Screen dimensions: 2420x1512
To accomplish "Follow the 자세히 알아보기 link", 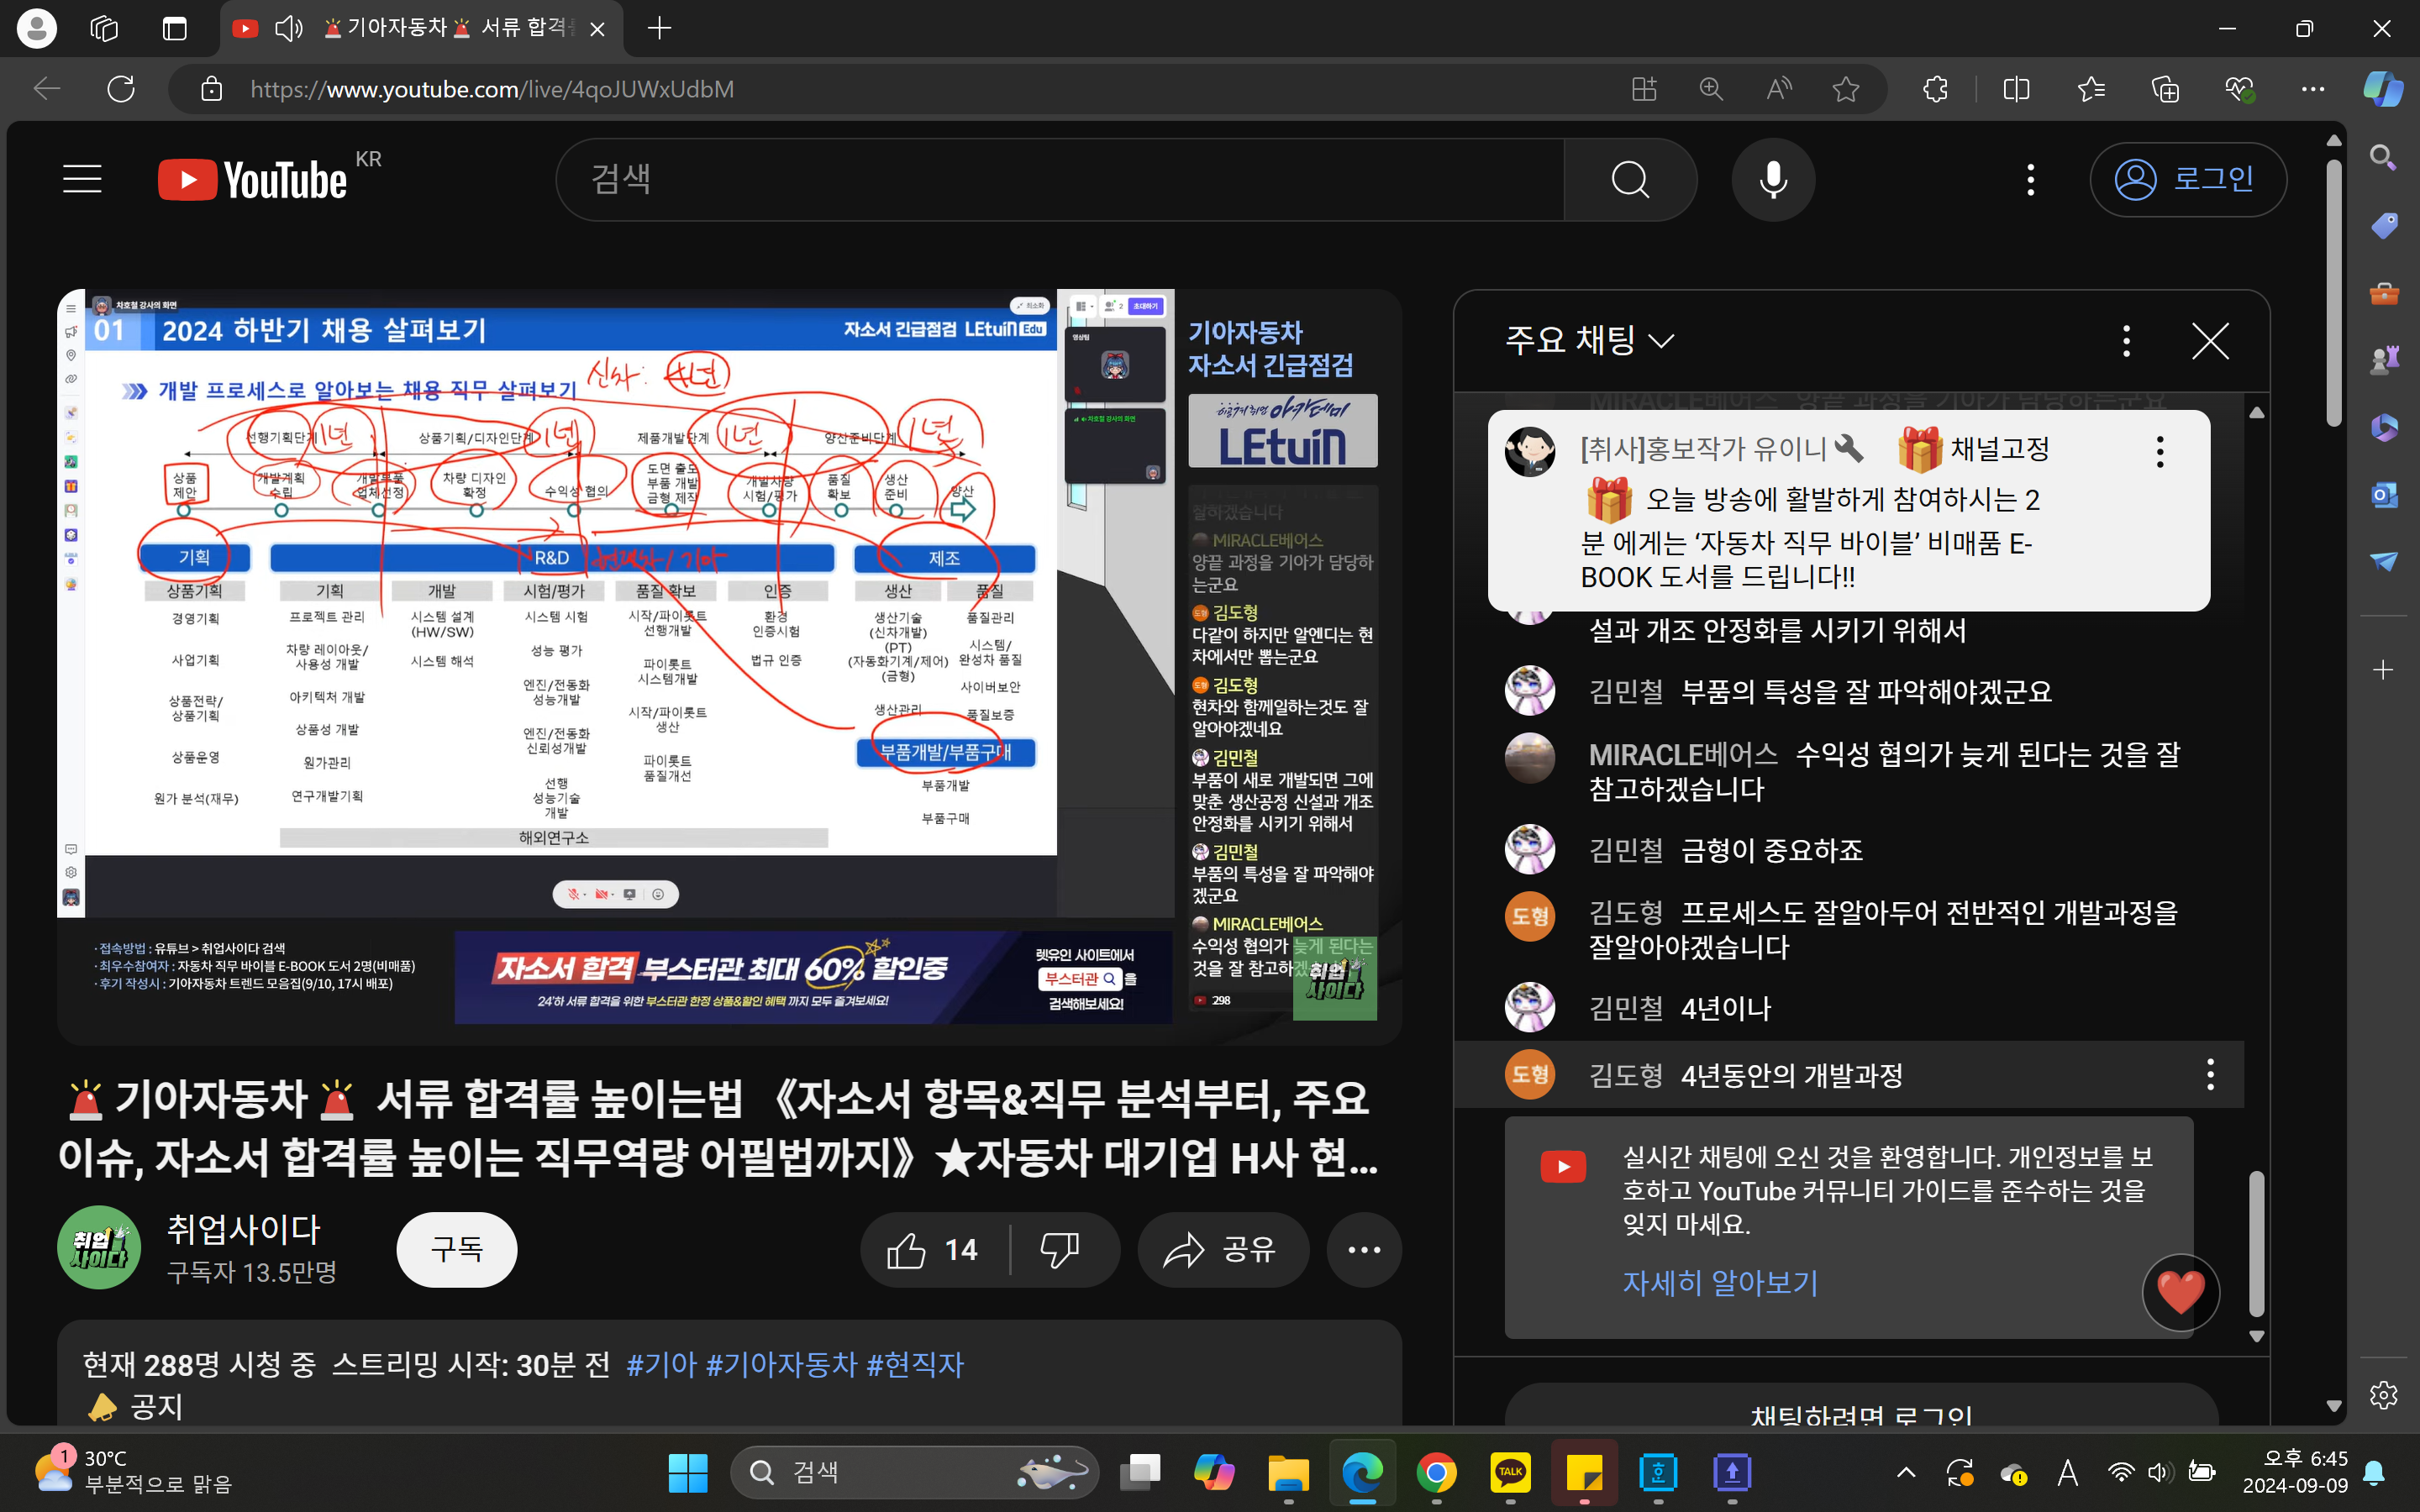I will [1720, 1283].
